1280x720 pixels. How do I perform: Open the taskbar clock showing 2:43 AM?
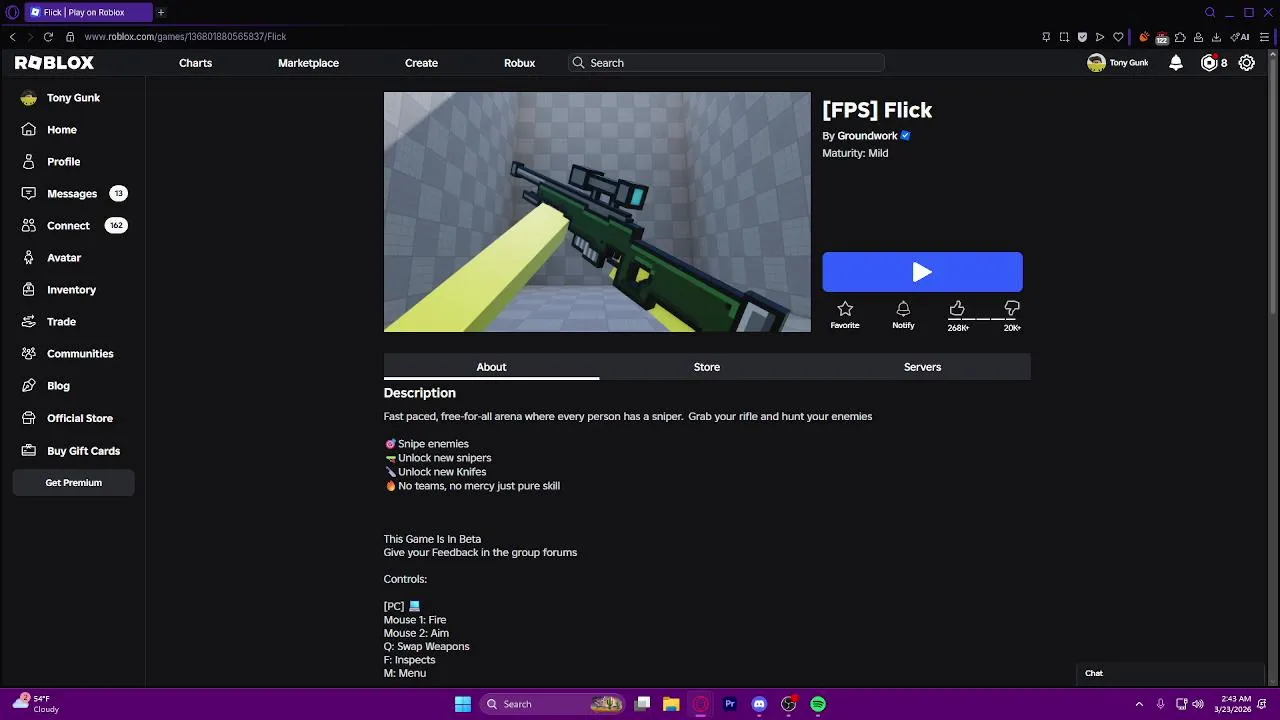click(1235, 704)
